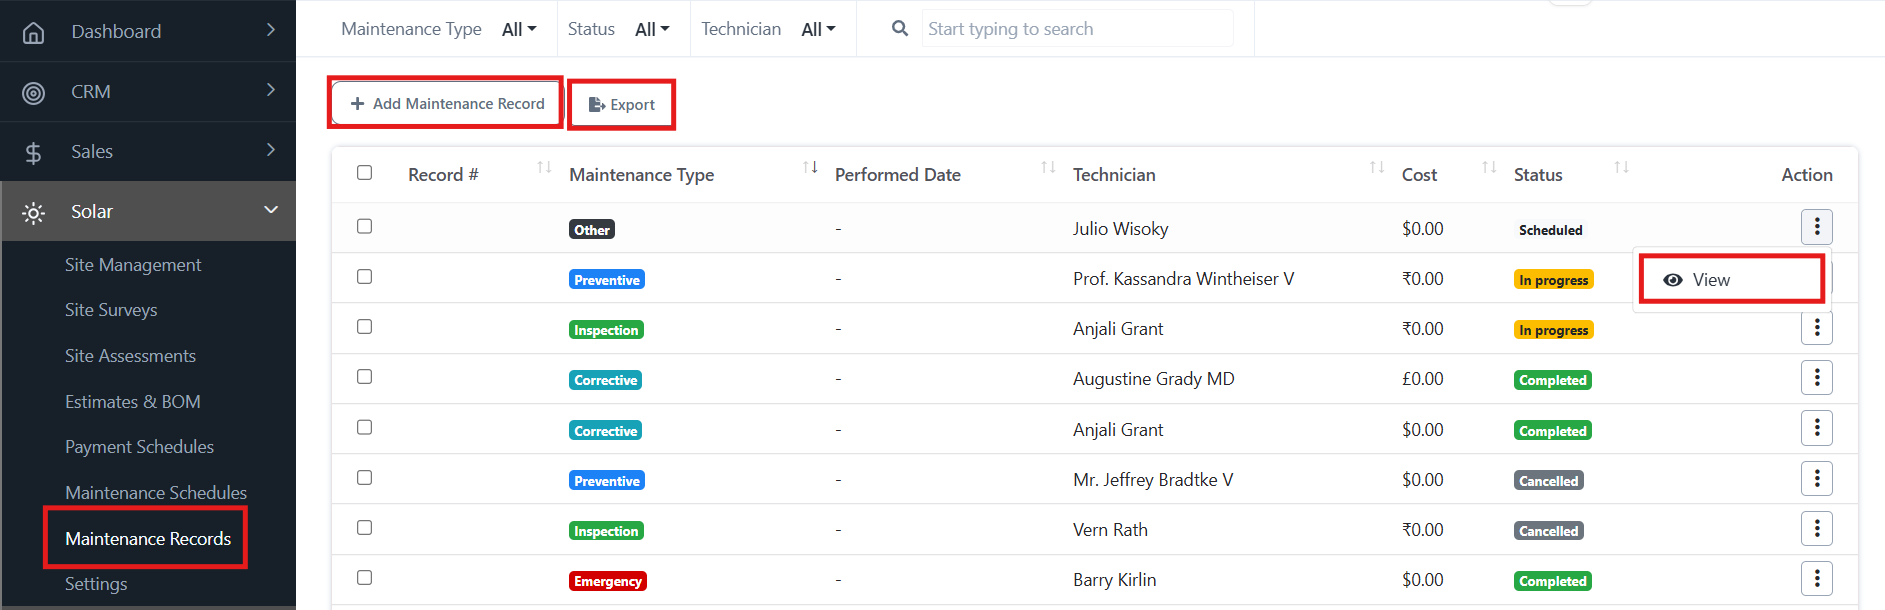The image size is (1885, 610).
Task: Toggle the select-all checkbox in table header
Action: (364, 173)
